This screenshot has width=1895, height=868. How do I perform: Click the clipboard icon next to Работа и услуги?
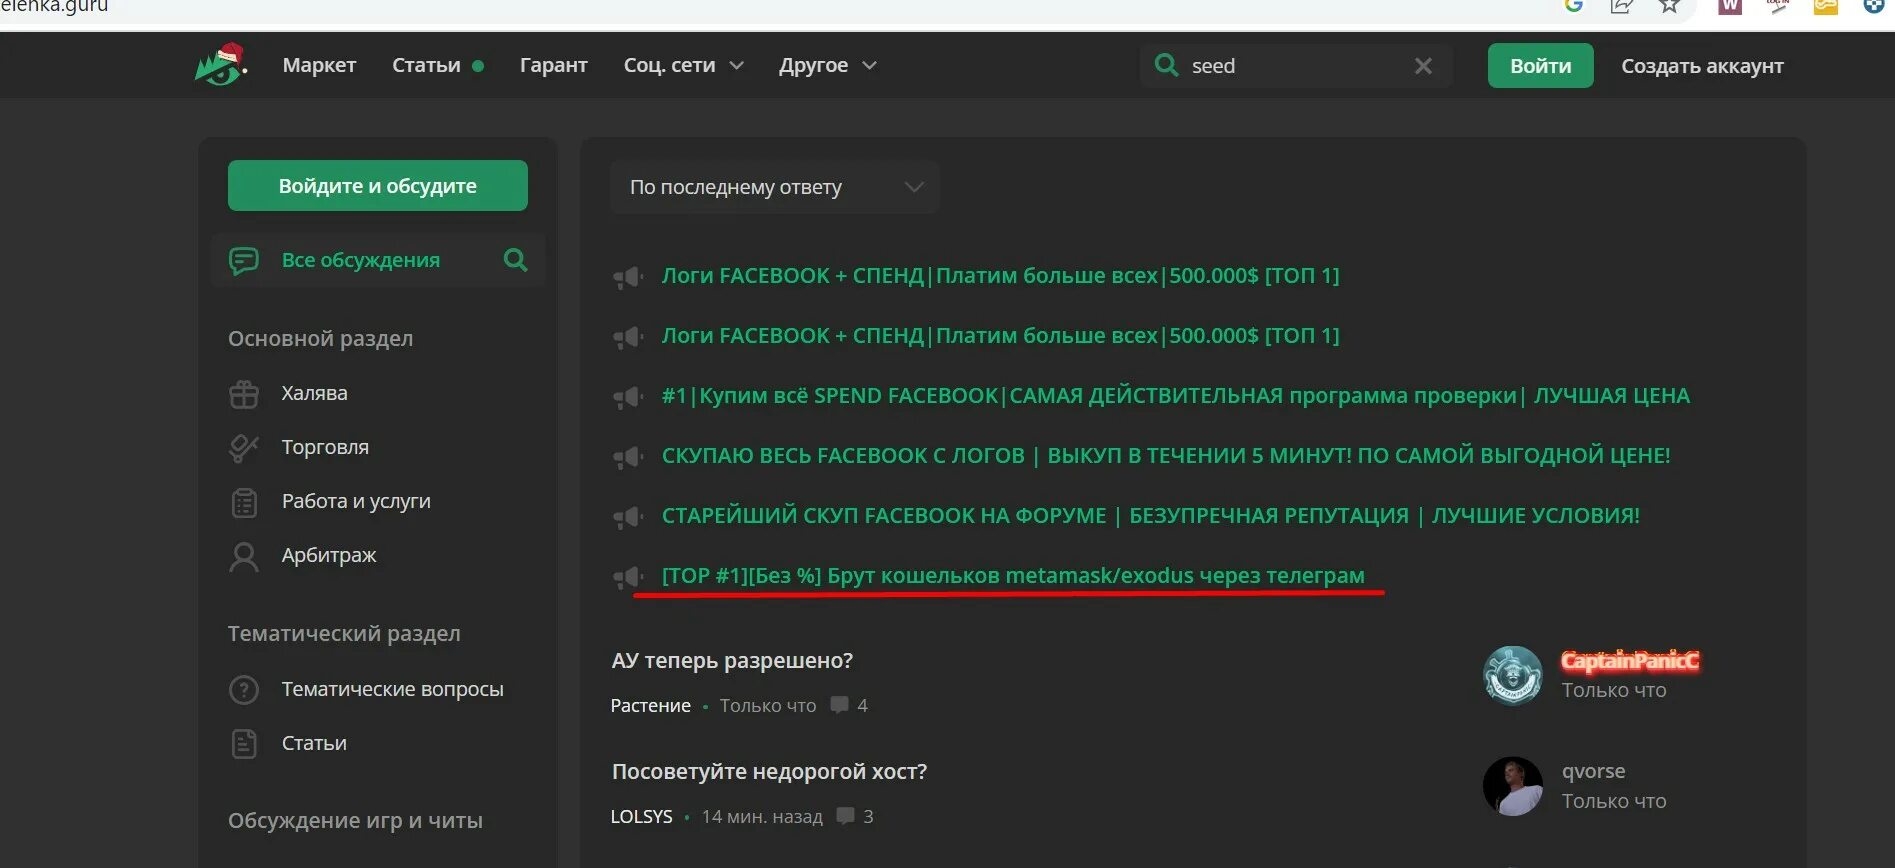click(x=244, y=502)
